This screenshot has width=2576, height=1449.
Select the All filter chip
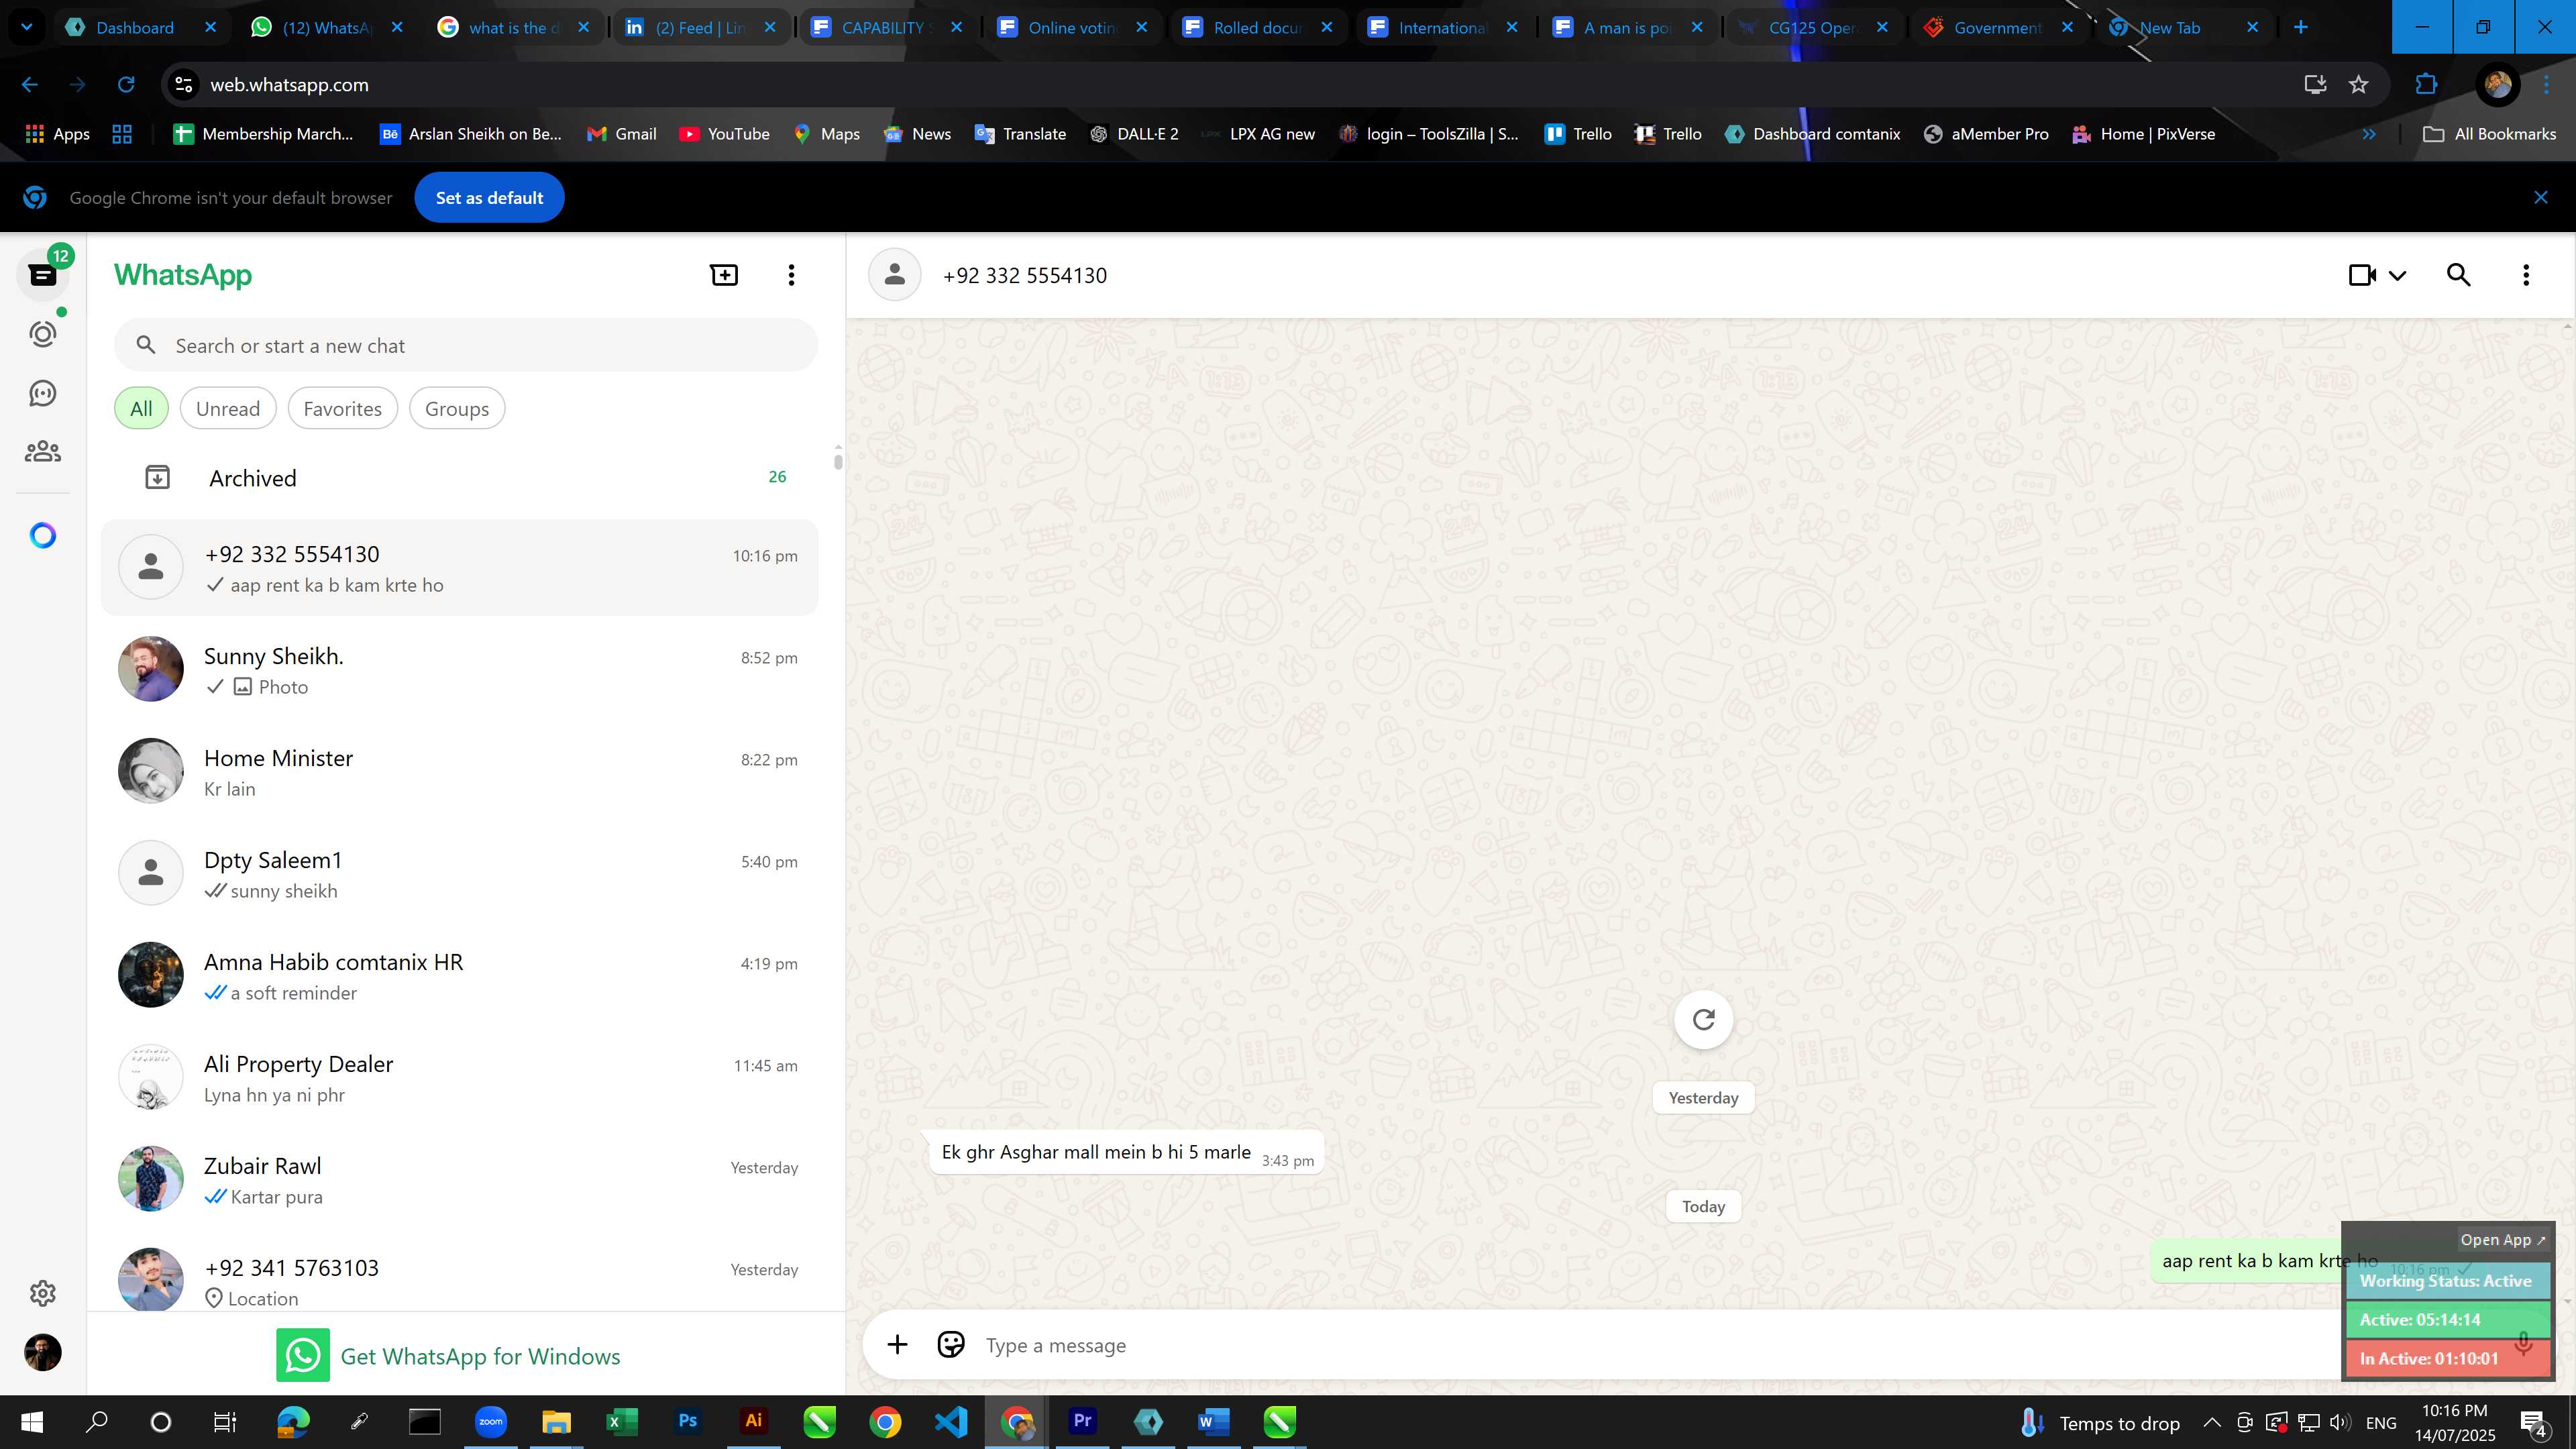point(141,409)
